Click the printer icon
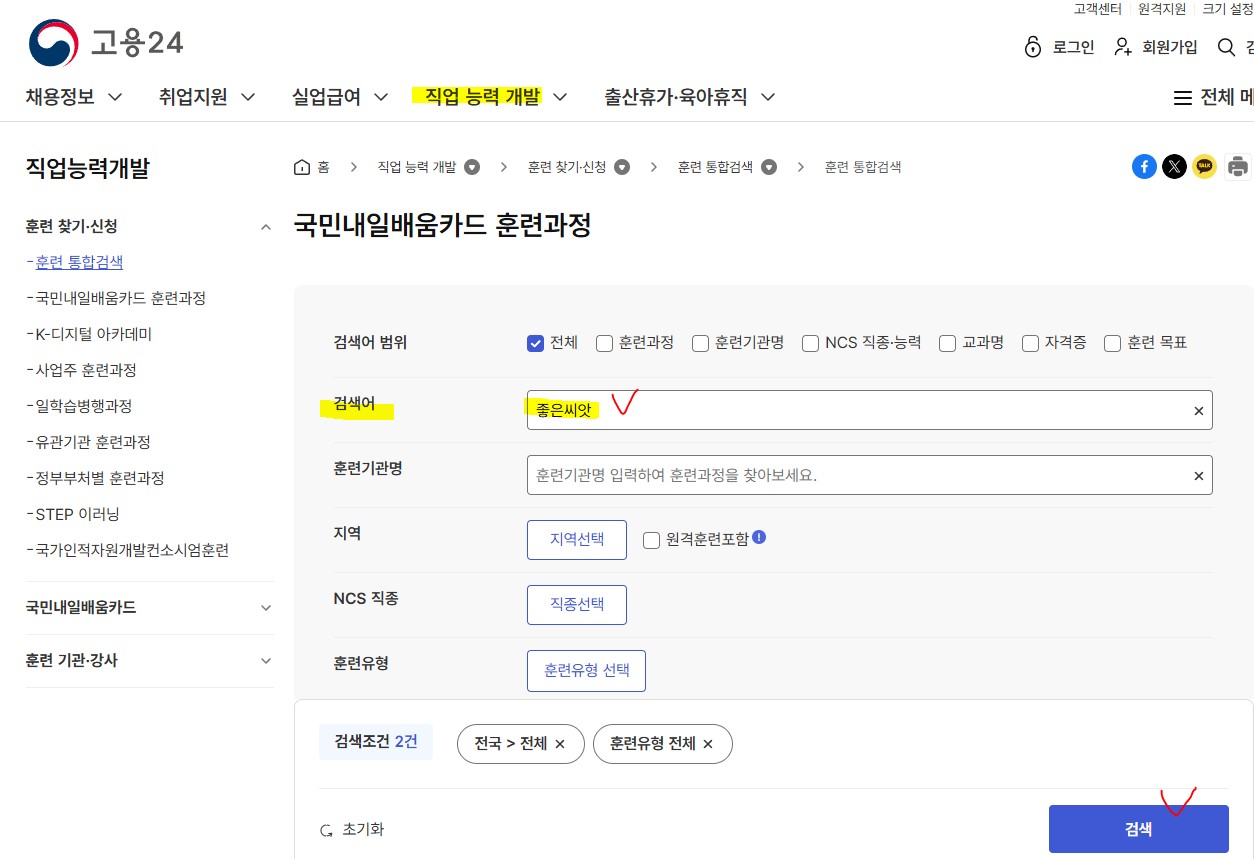 1238,167
